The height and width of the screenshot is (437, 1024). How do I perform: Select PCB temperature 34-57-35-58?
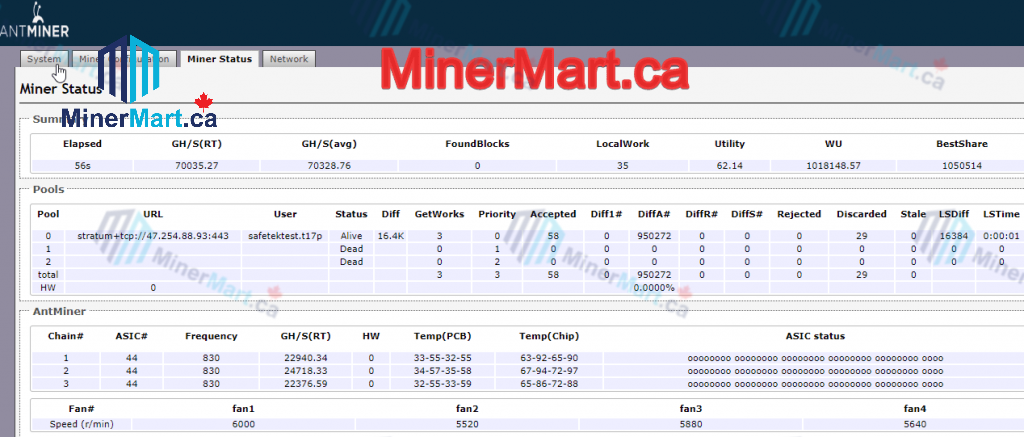(x=443, y=371)
